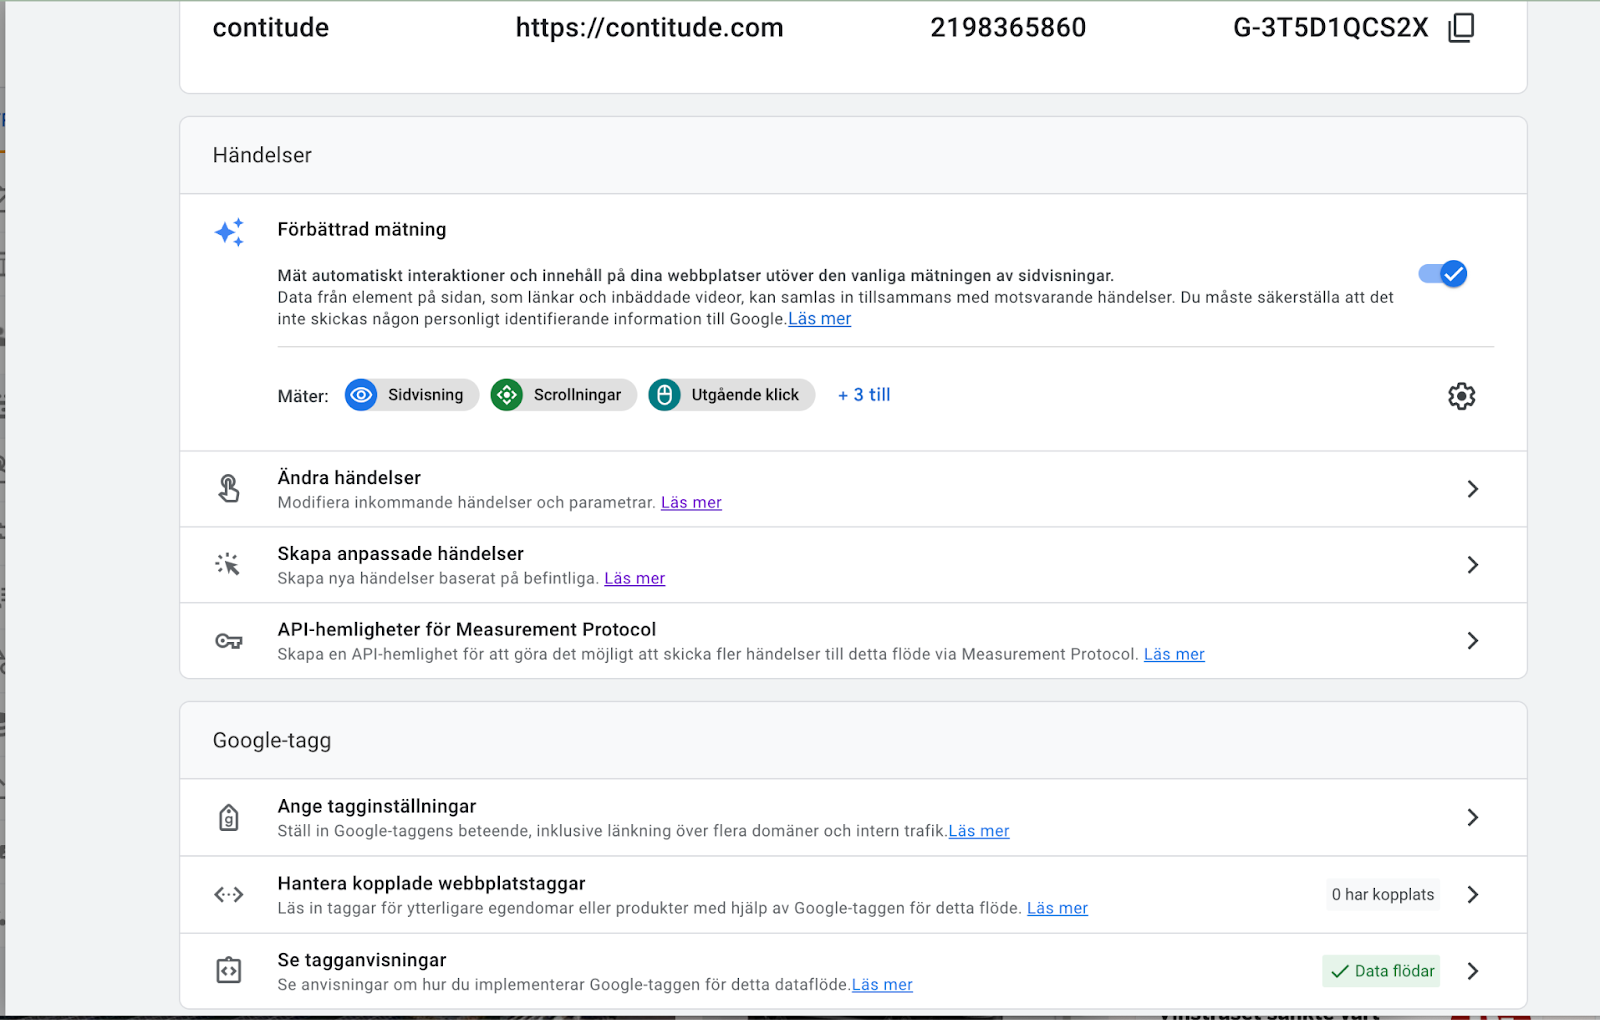Select the Scrollningar chip label
This screenshot has width=1600, height=1020.
pos(577,395)
